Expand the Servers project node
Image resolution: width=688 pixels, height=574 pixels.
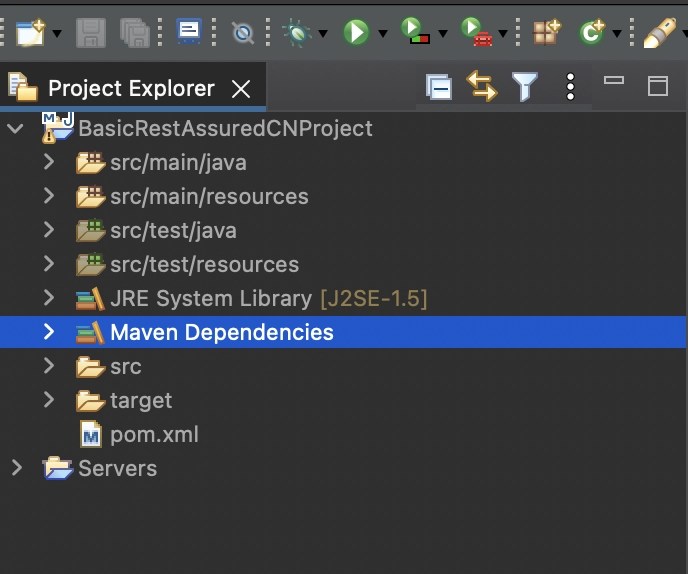[x=17, y=468]
